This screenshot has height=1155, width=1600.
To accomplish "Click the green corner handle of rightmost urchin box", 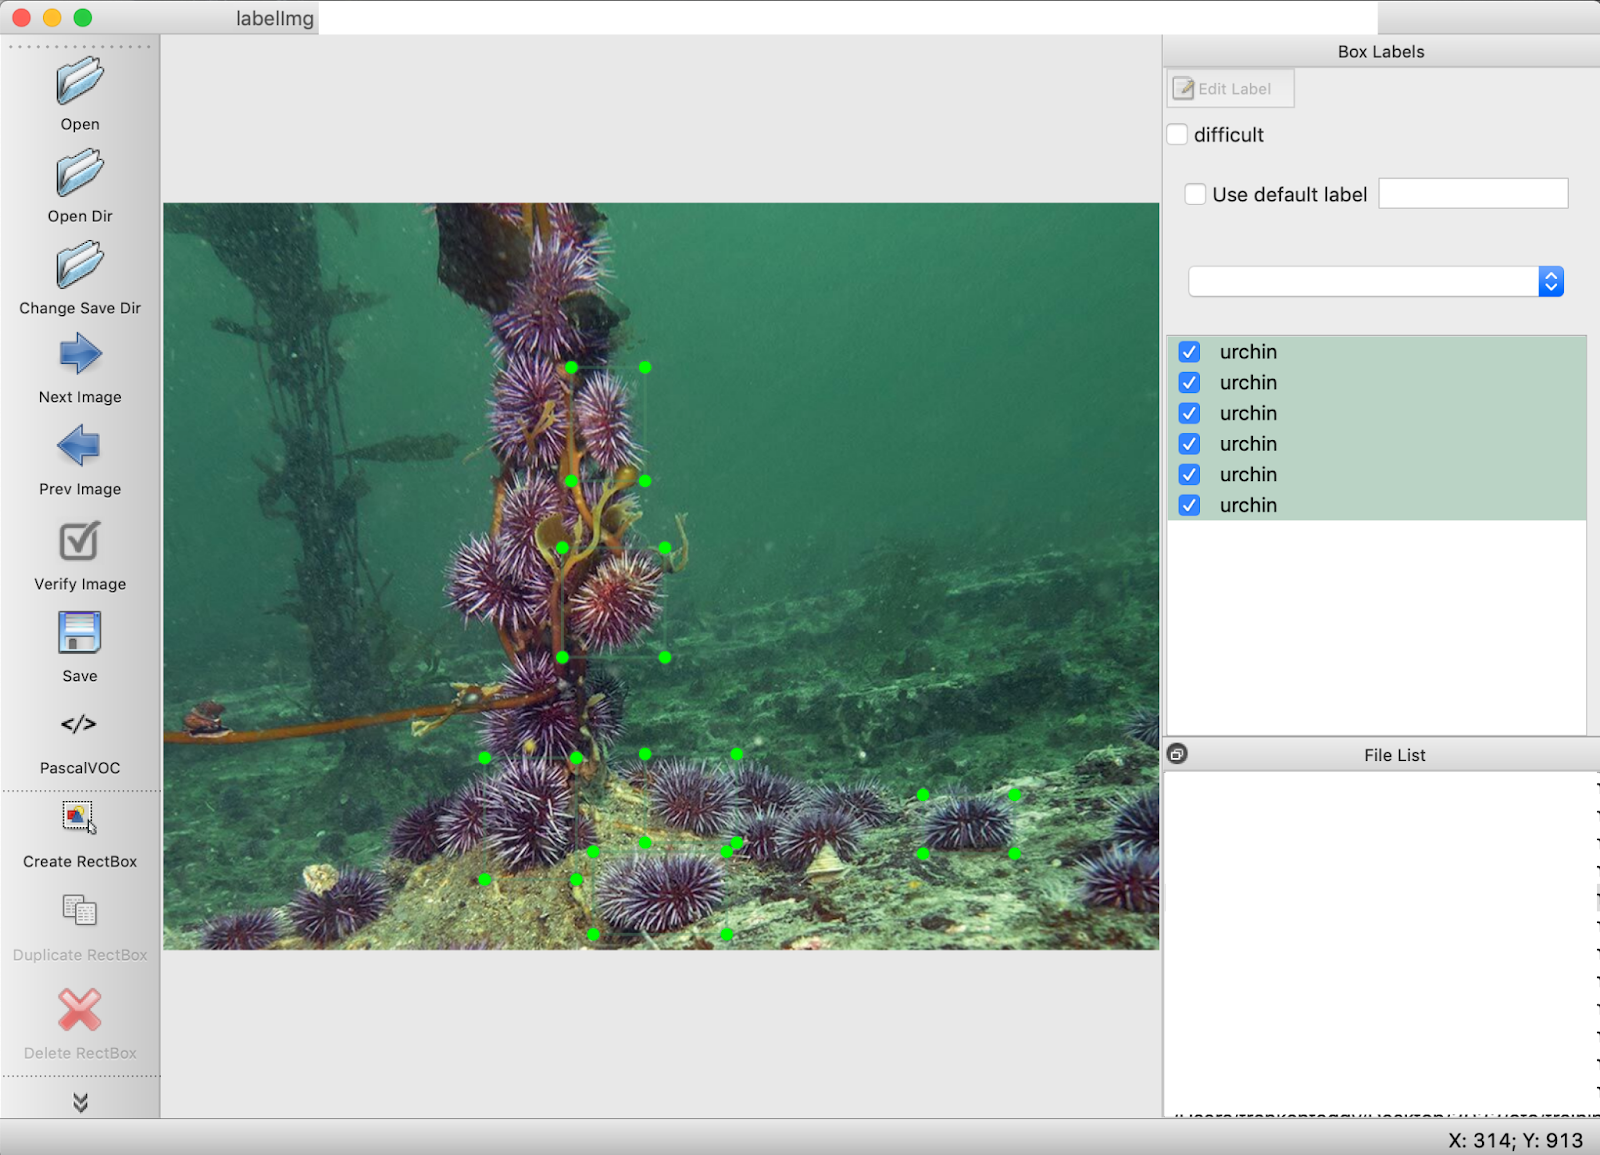I will pos(1015,795).
